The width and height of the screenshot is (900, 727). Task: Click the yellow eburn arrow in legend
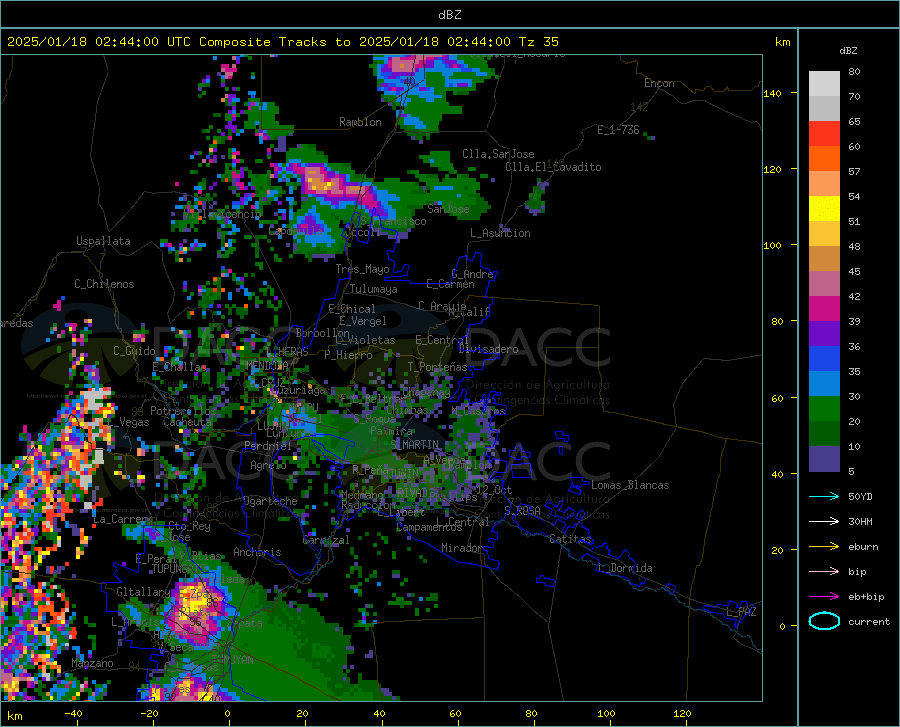(824, 547)
